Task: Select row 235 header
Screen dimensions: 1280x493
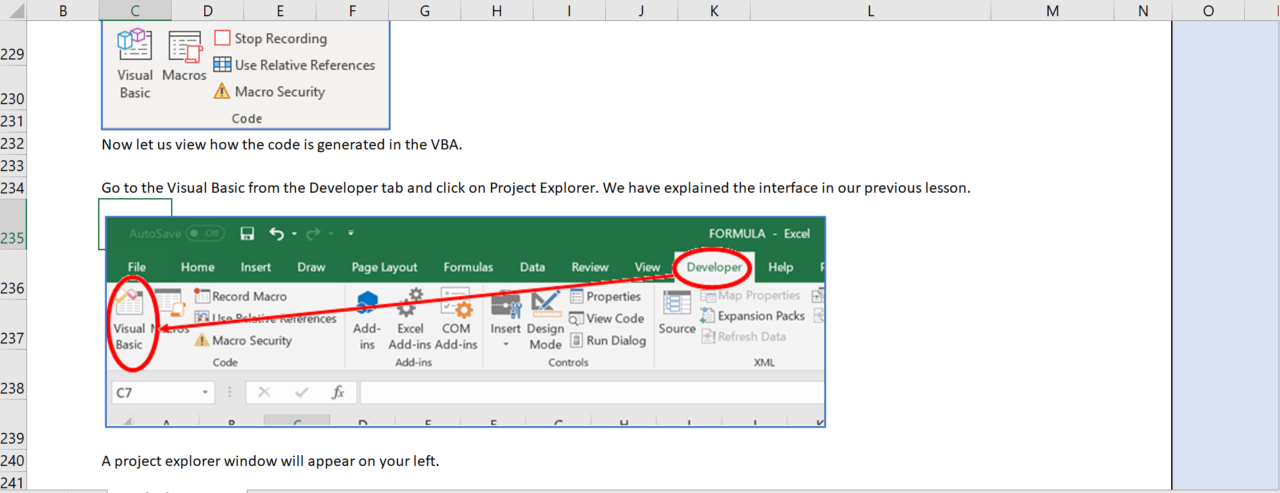Action: click(x=12, y=225)
